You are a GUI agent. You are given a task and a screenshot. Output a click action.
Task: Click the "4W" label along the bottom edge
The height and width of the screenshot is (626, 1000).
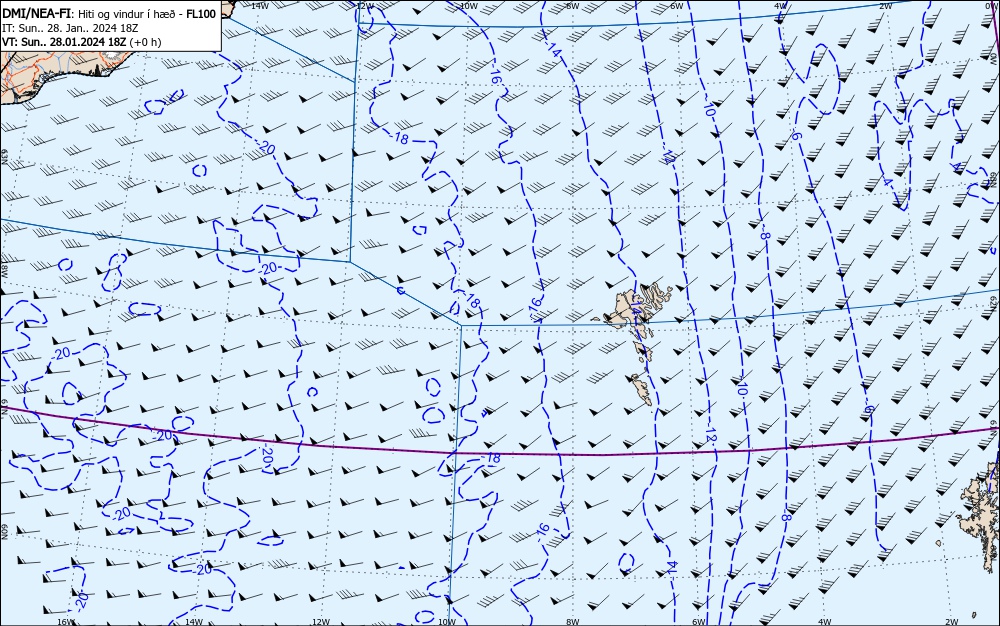825,622
